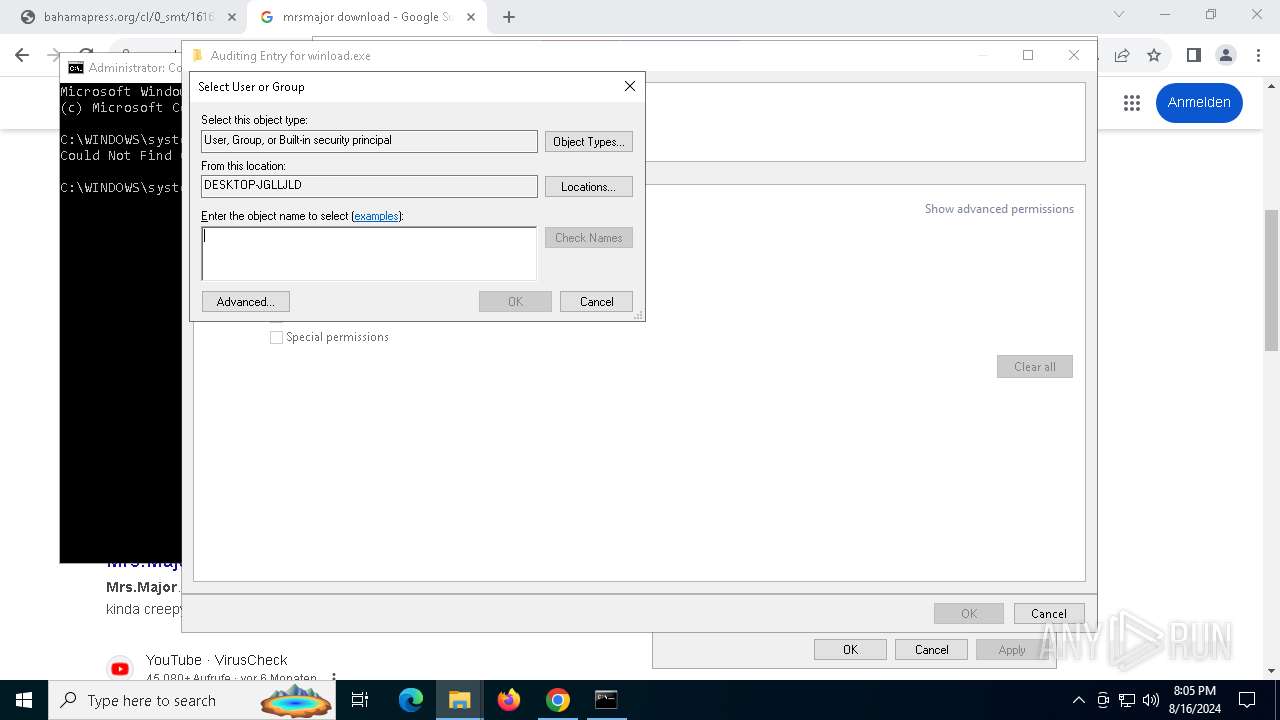Open network tray icon
1280x720 pixels.
click(x=1127, y=700)
